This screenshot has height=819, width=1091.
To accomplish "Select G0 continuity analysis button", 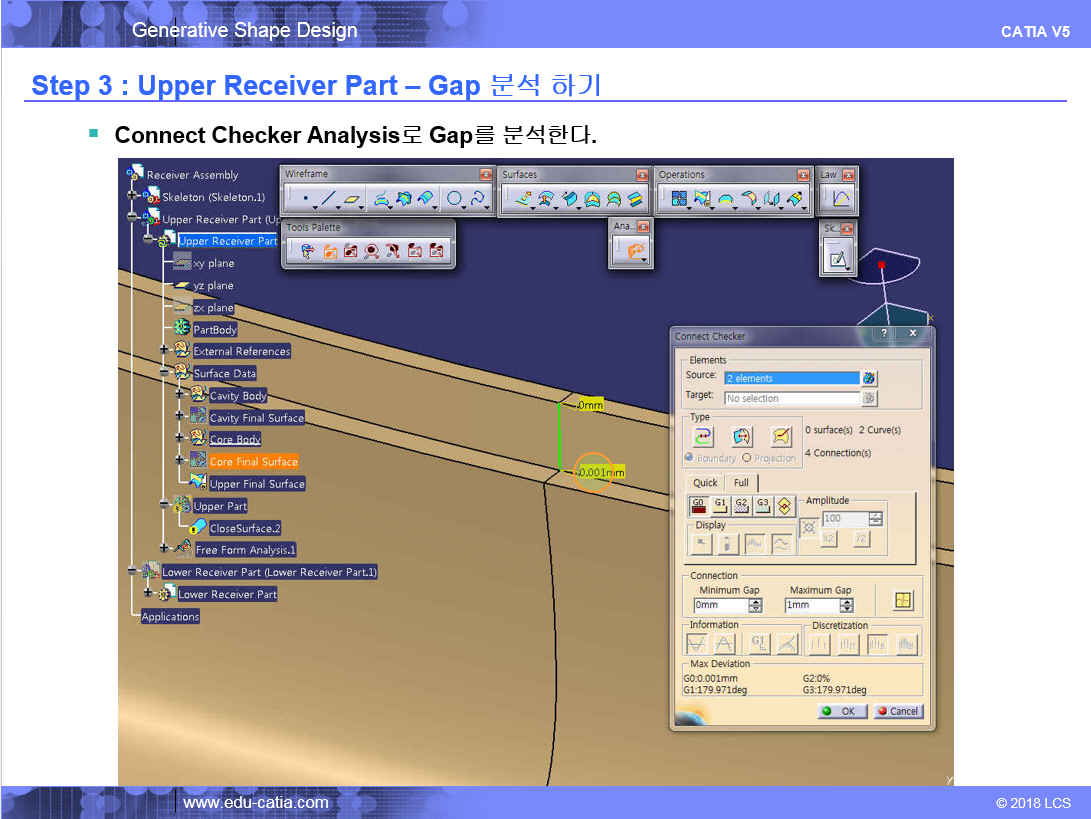I will tap(699, 505).
